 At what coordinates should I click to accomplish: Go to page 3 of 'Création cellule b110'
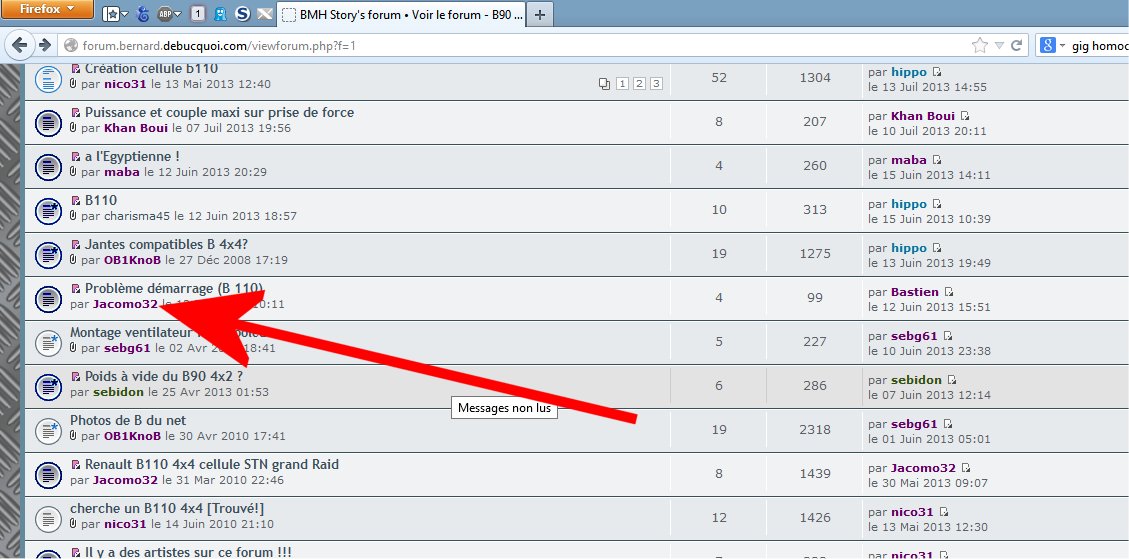pyautogui.click(x=656, y=84)
